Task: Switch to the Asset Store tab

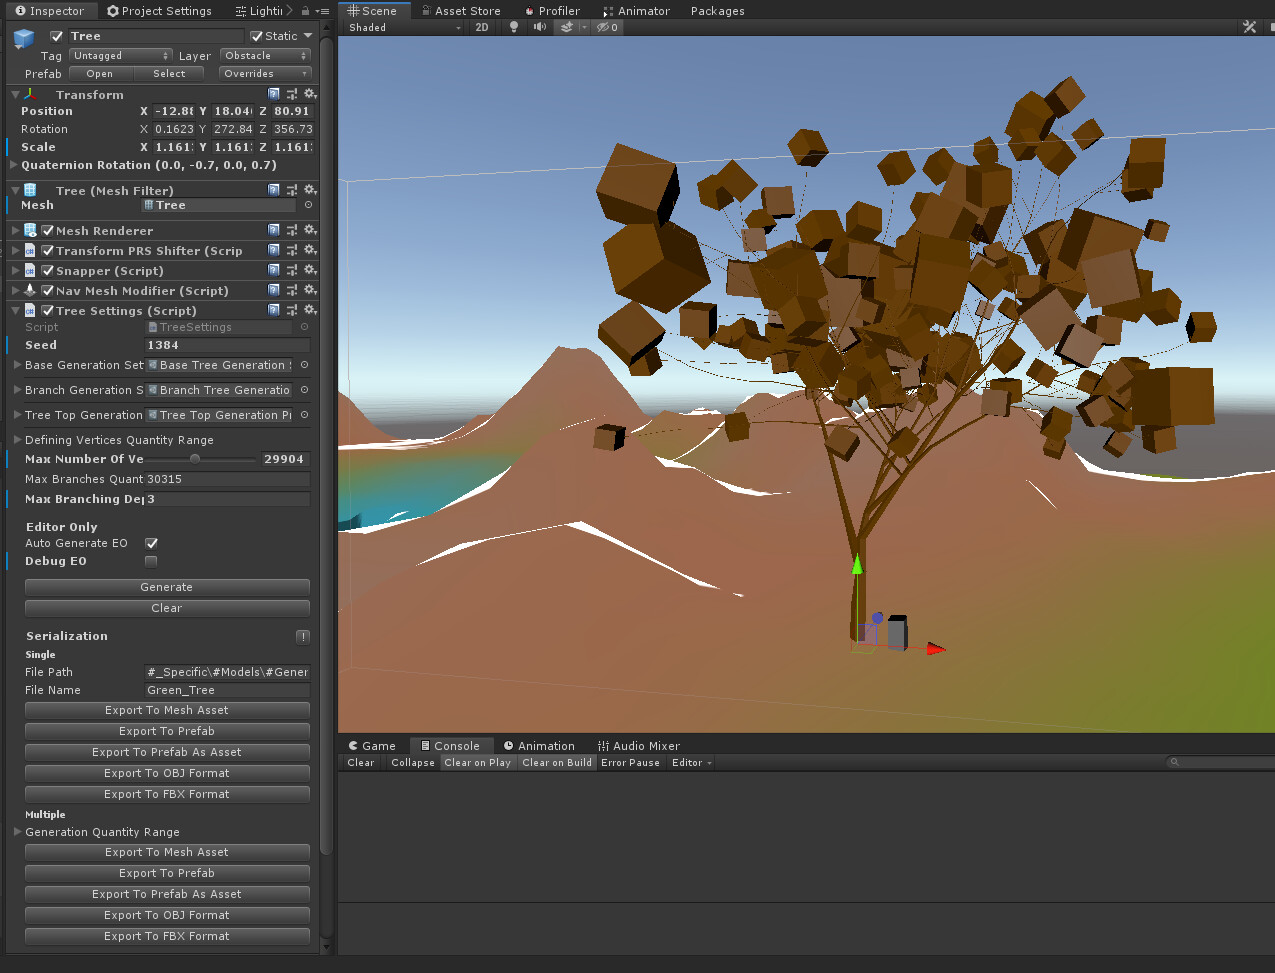Action: coord(460,11)
